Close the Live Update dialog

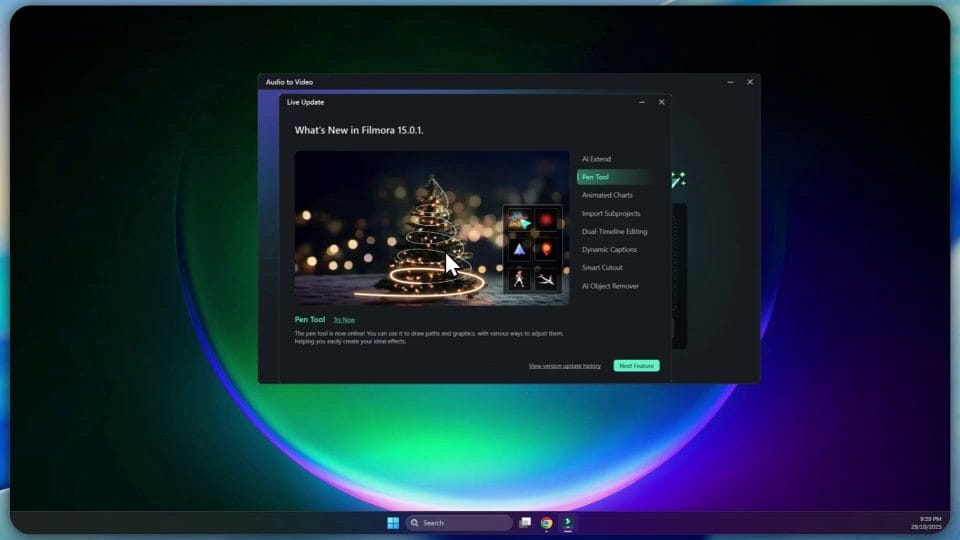(661, 102)
